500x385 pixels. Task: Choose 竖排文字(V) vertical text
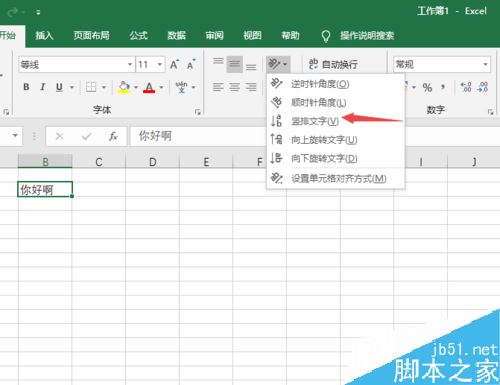tap(336, 121)
